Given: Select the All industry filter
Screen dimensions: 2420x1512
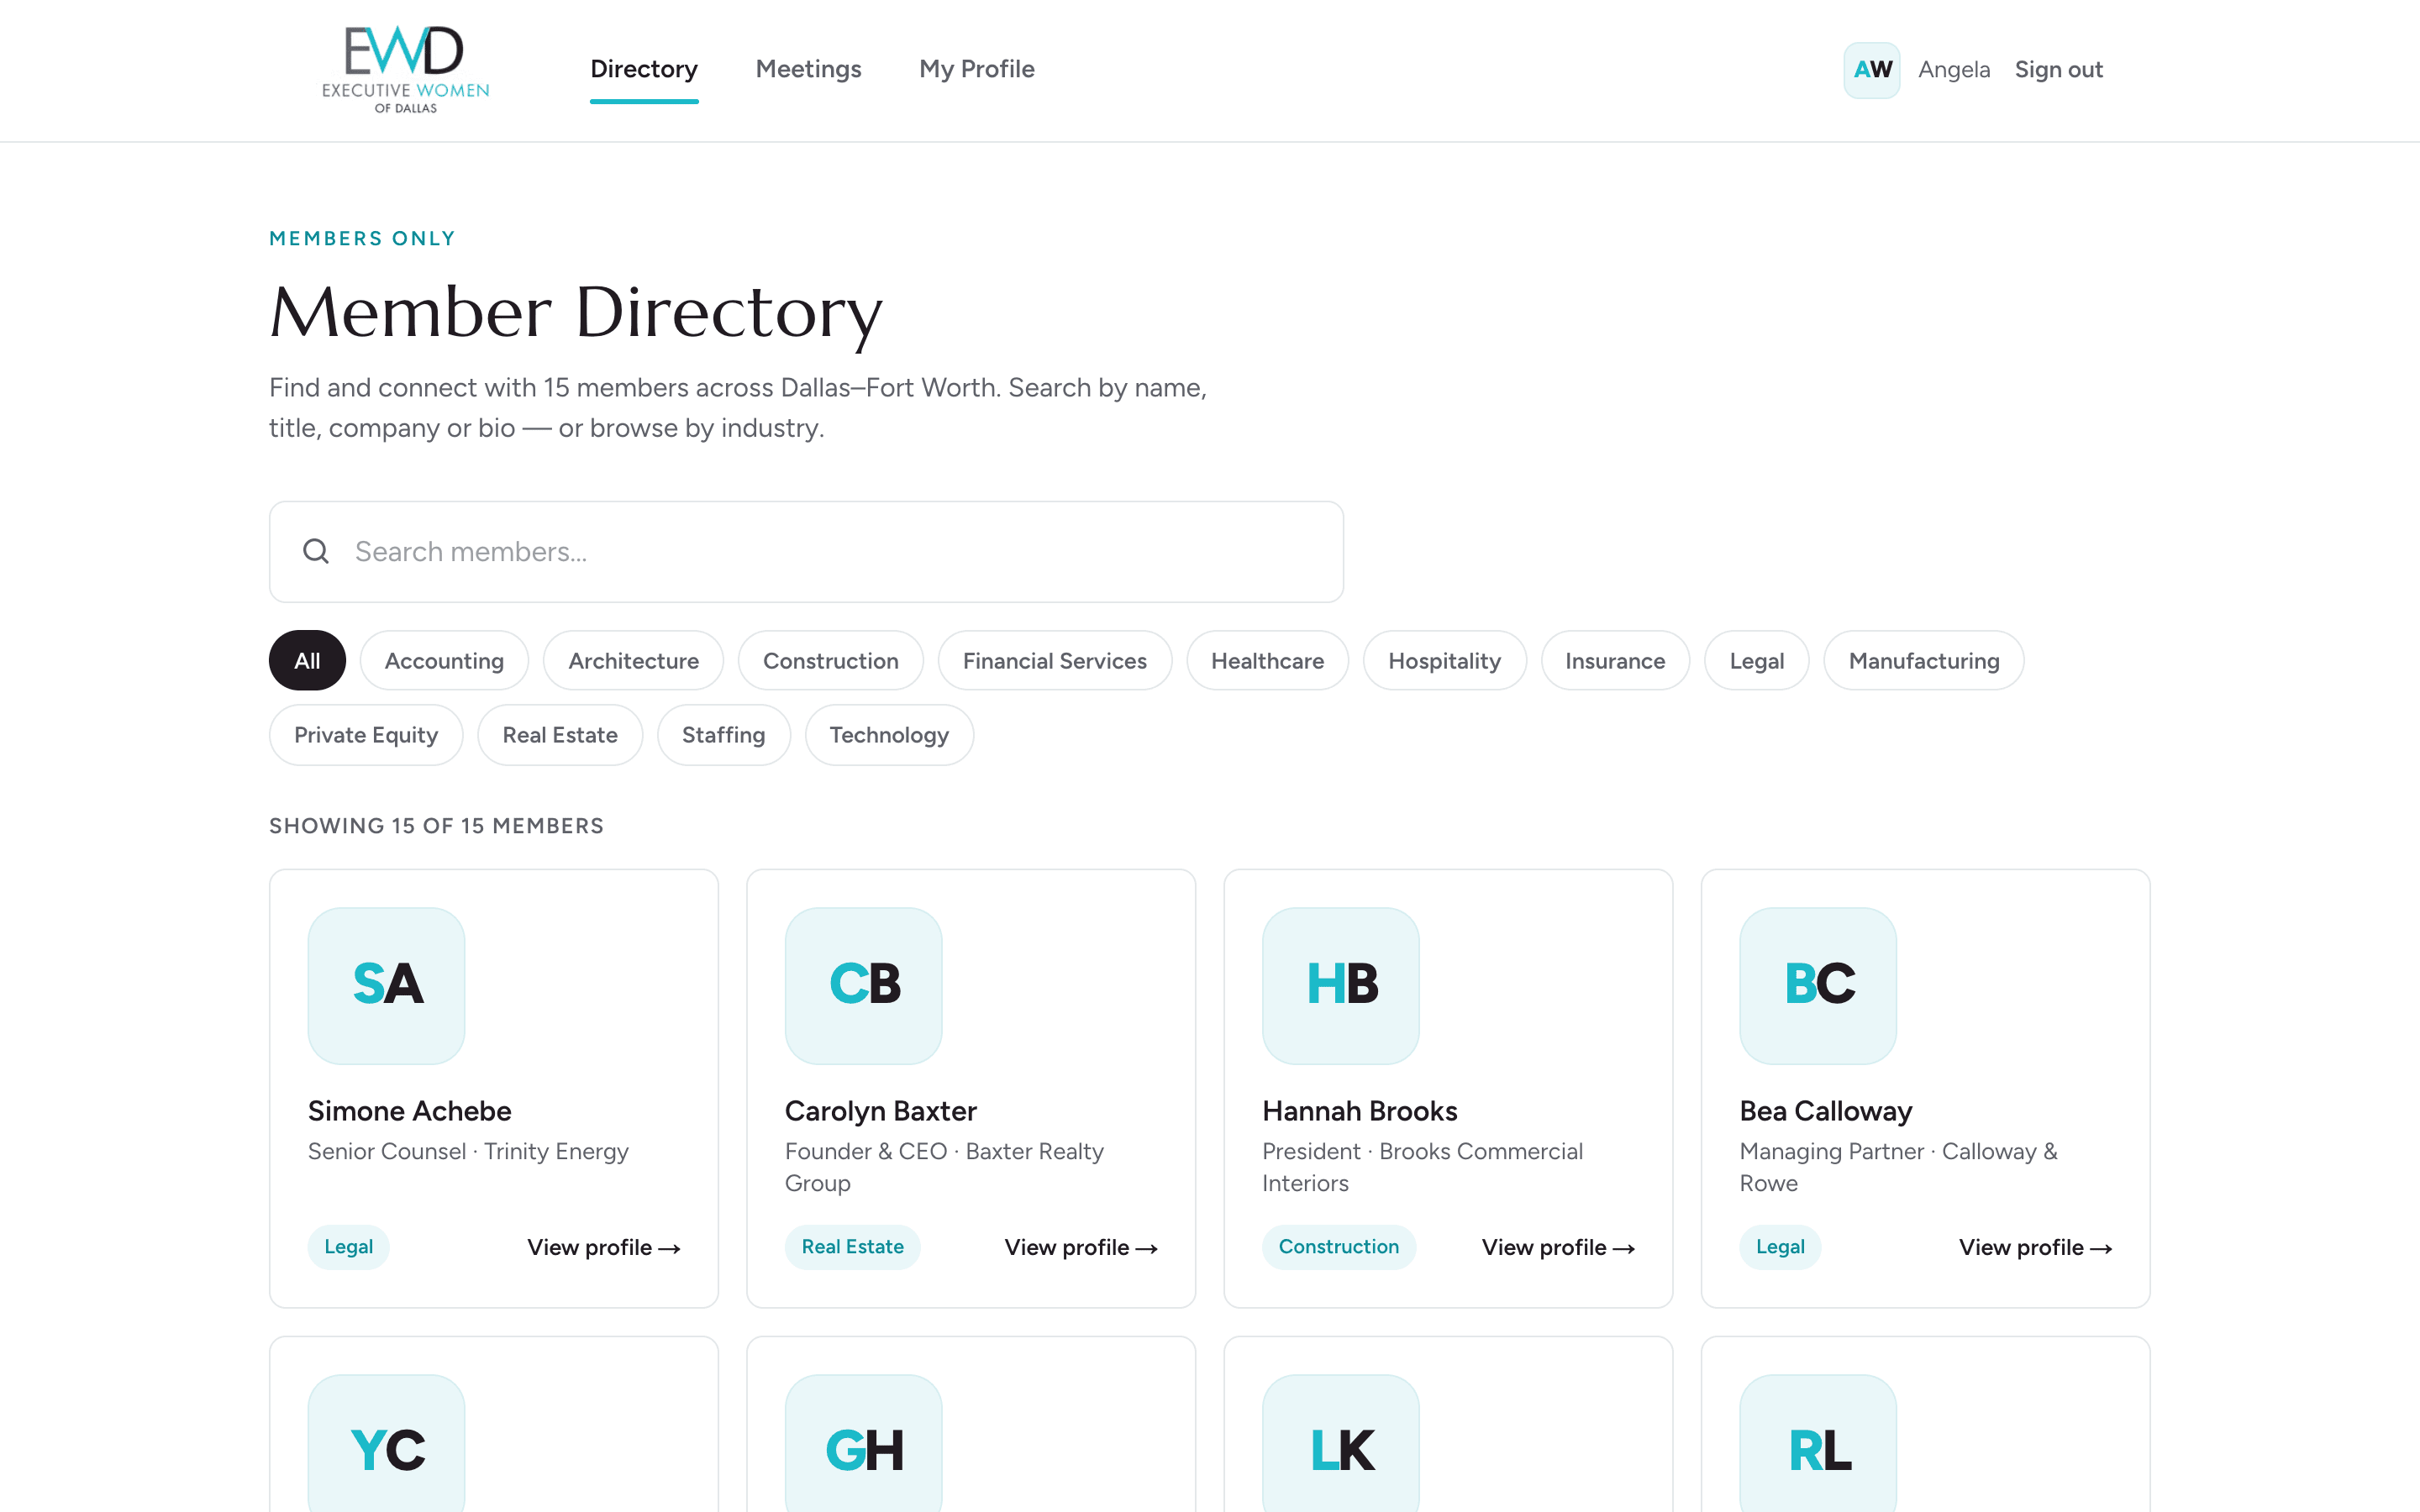Looking at the screenshot, I should point(307,660).
